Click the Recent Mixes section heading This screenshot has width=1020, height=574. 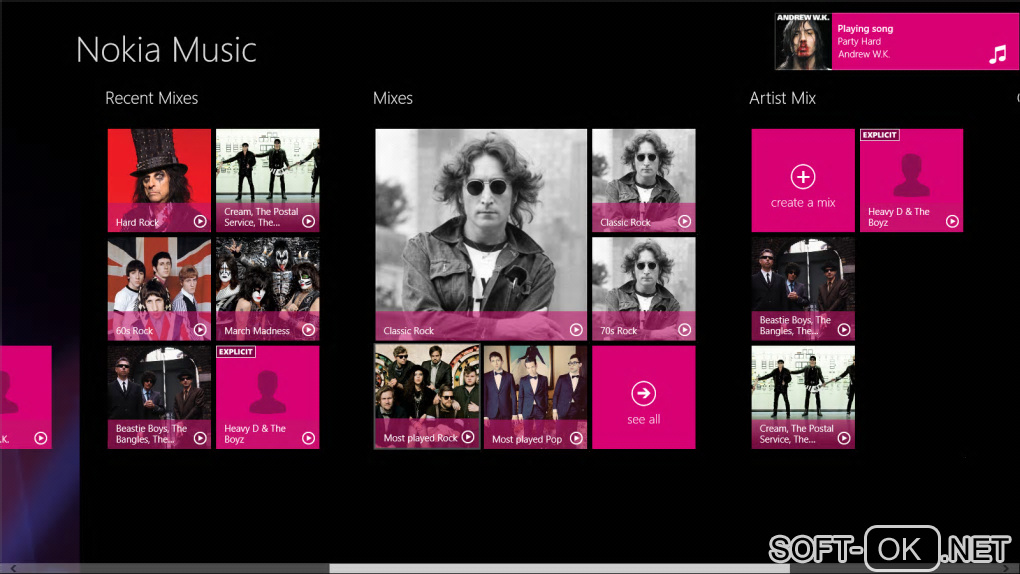[x=152, y=98]
